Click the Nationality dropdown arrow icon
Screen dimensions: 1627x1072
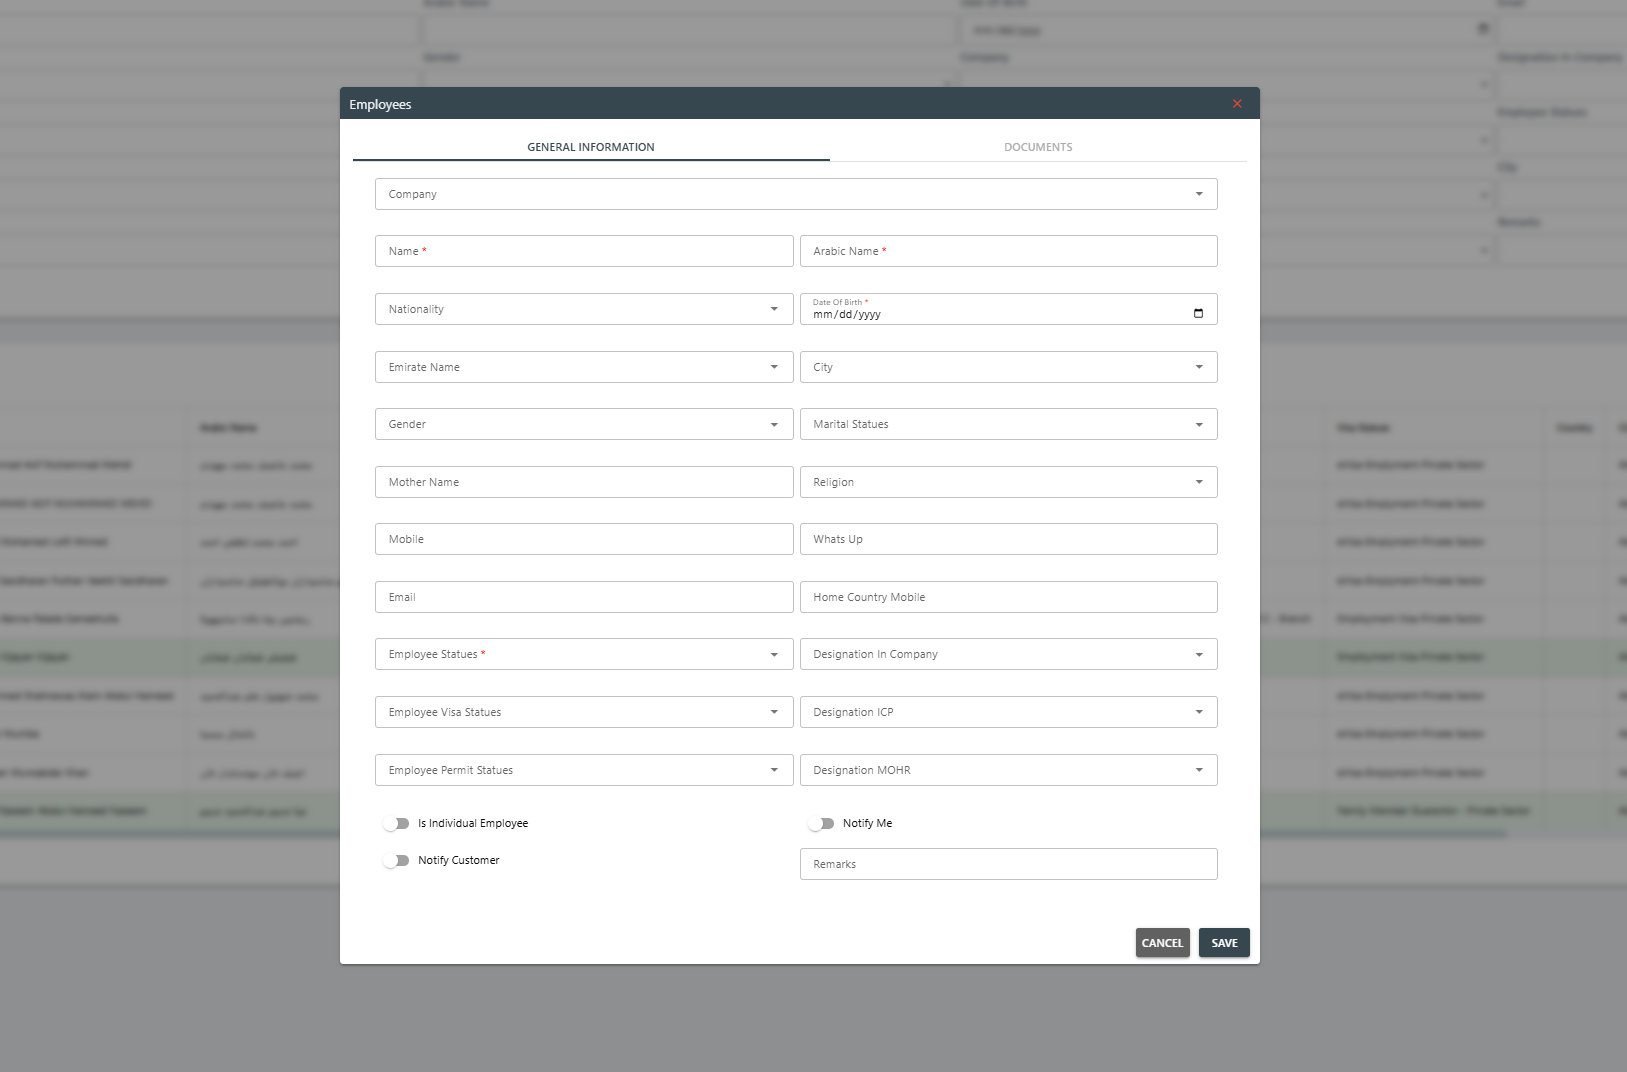(x=774, y=309)
